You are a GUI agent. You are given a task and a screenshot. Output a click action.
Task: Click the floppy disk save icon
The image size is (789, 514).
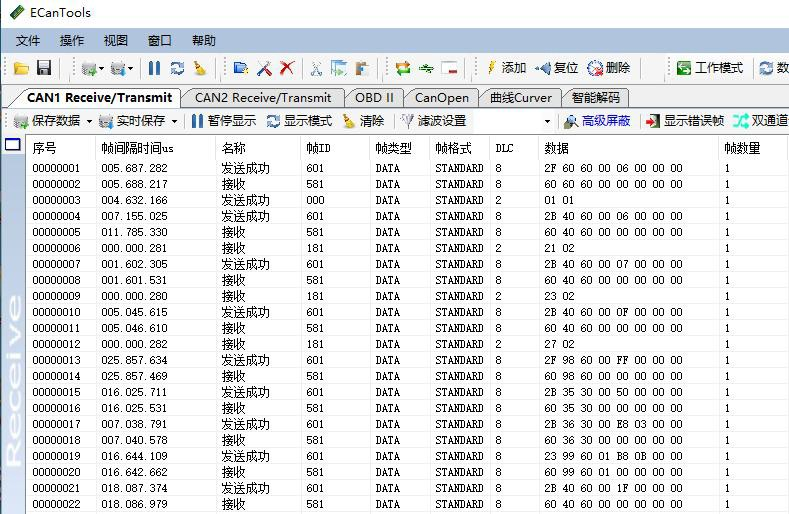(x=44, y=68)
